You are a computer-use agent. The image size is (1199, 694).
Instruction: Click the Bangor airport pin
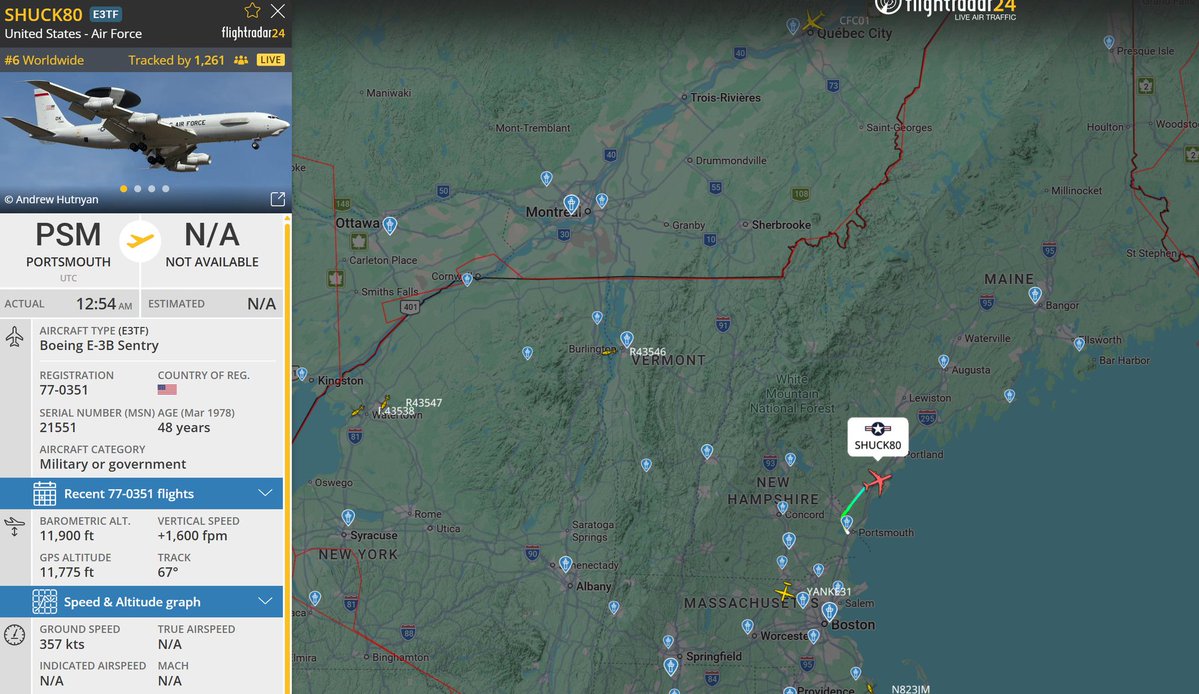click(x=1035, y=294)
